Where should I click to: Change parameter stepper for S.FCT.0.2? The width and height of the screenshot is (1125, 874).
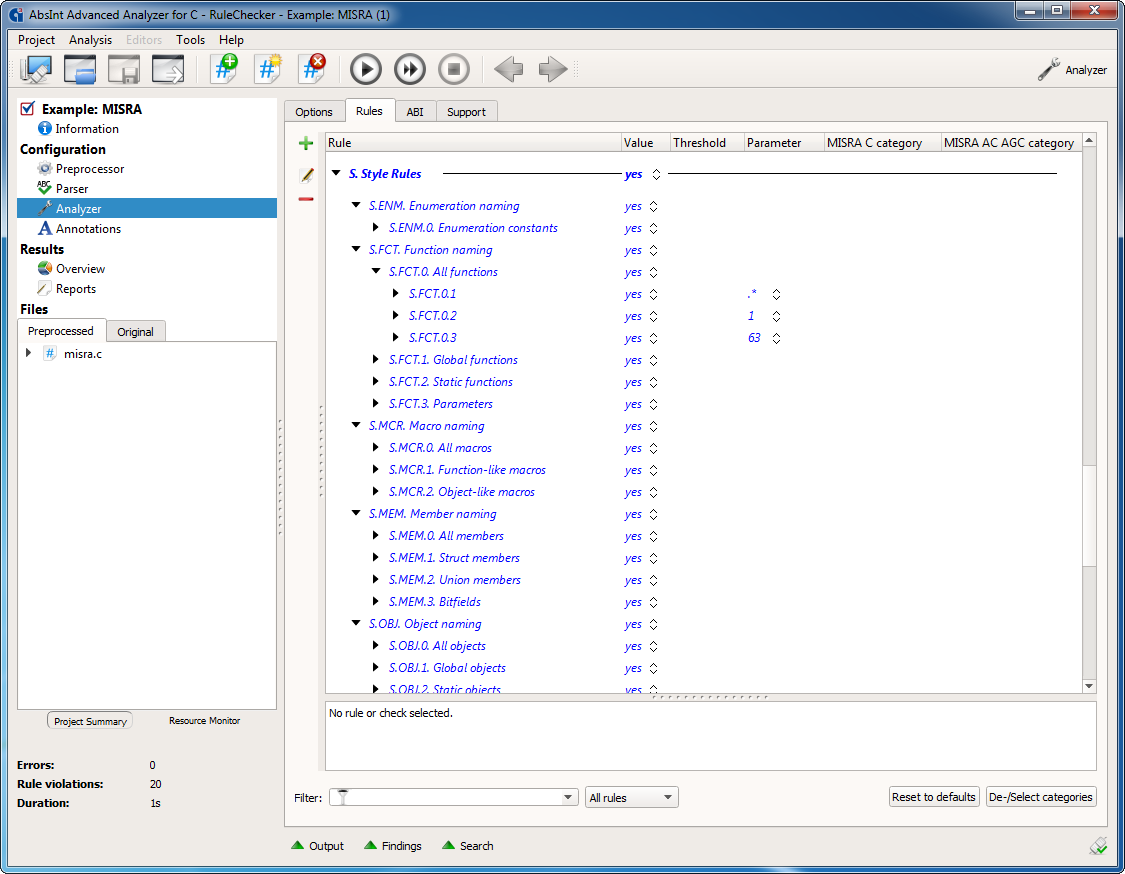776,316
